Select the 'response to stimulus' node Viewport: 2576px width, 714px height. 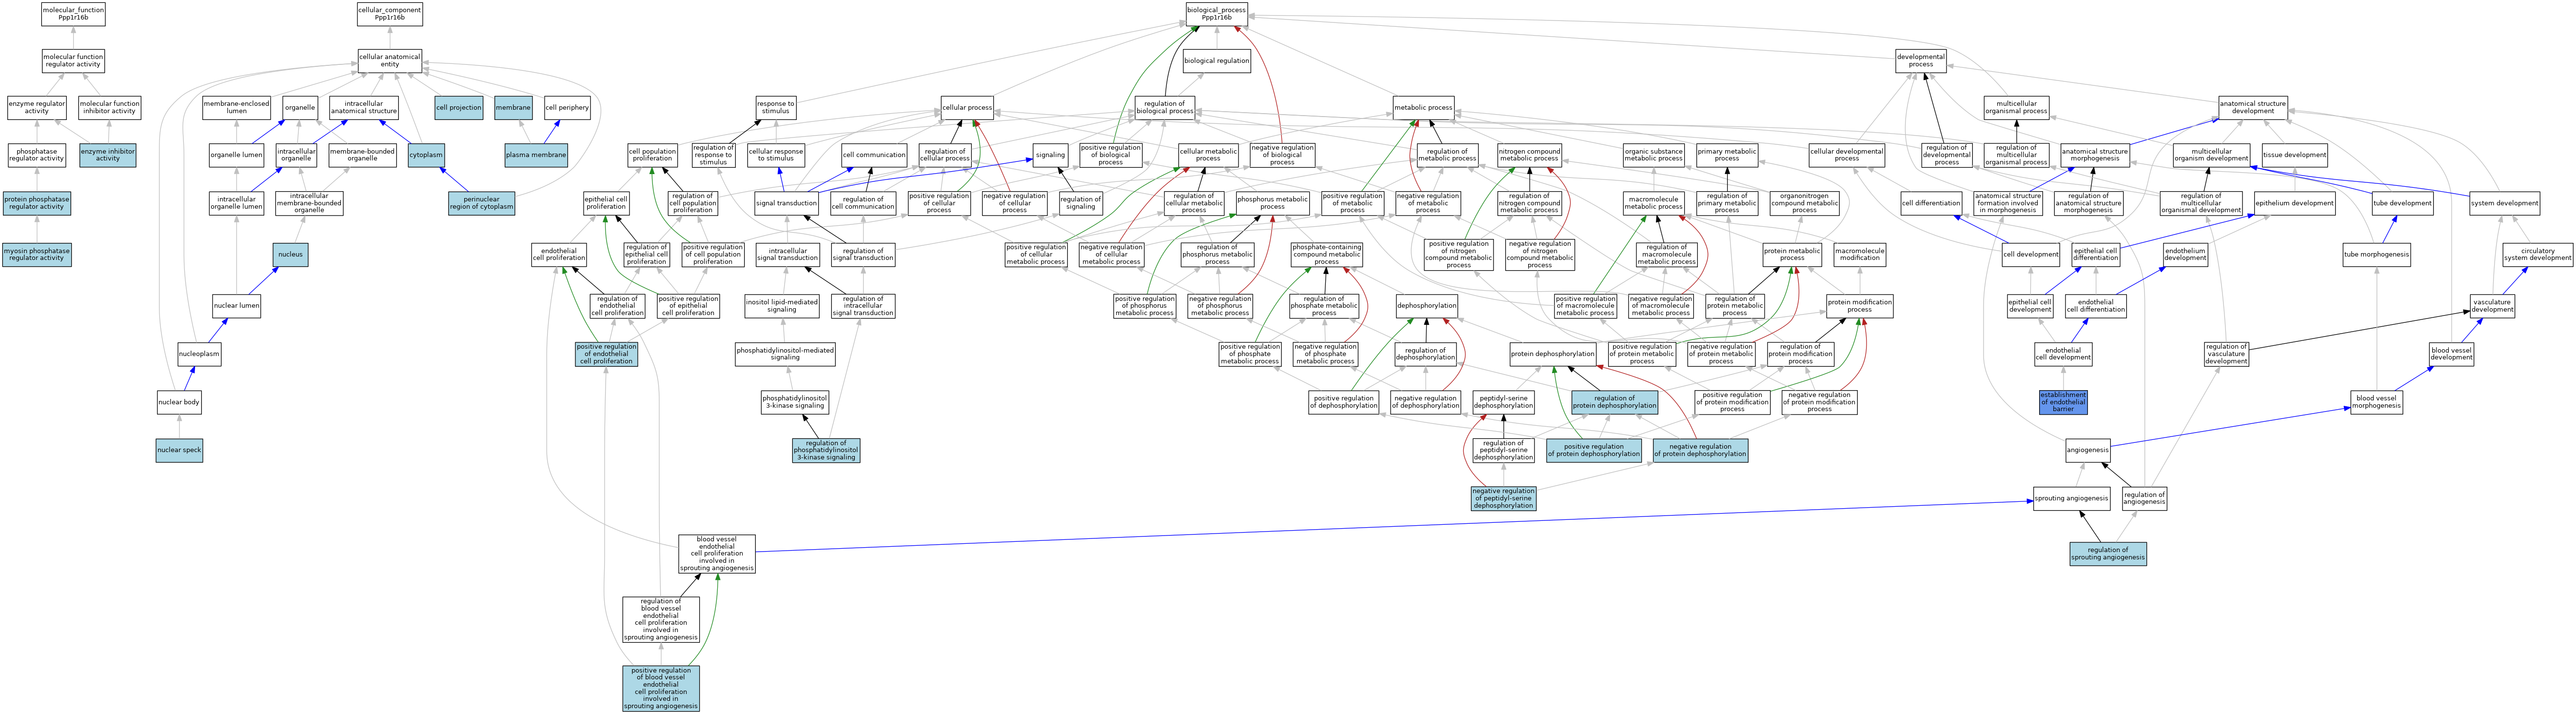pos(776,107)
